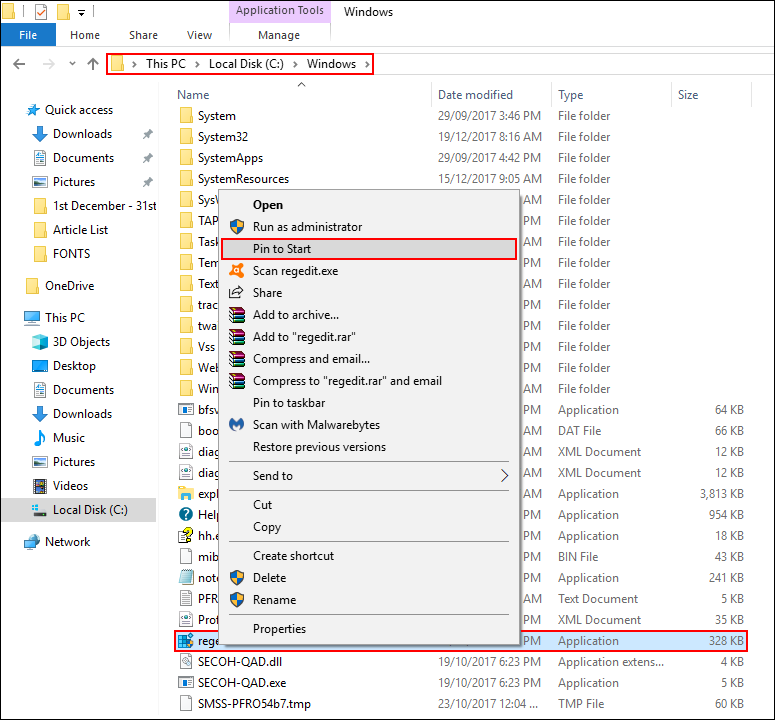Open the FONTS folder in sidebar
This screenshot has height=720, width=775.
click(71, 254)
